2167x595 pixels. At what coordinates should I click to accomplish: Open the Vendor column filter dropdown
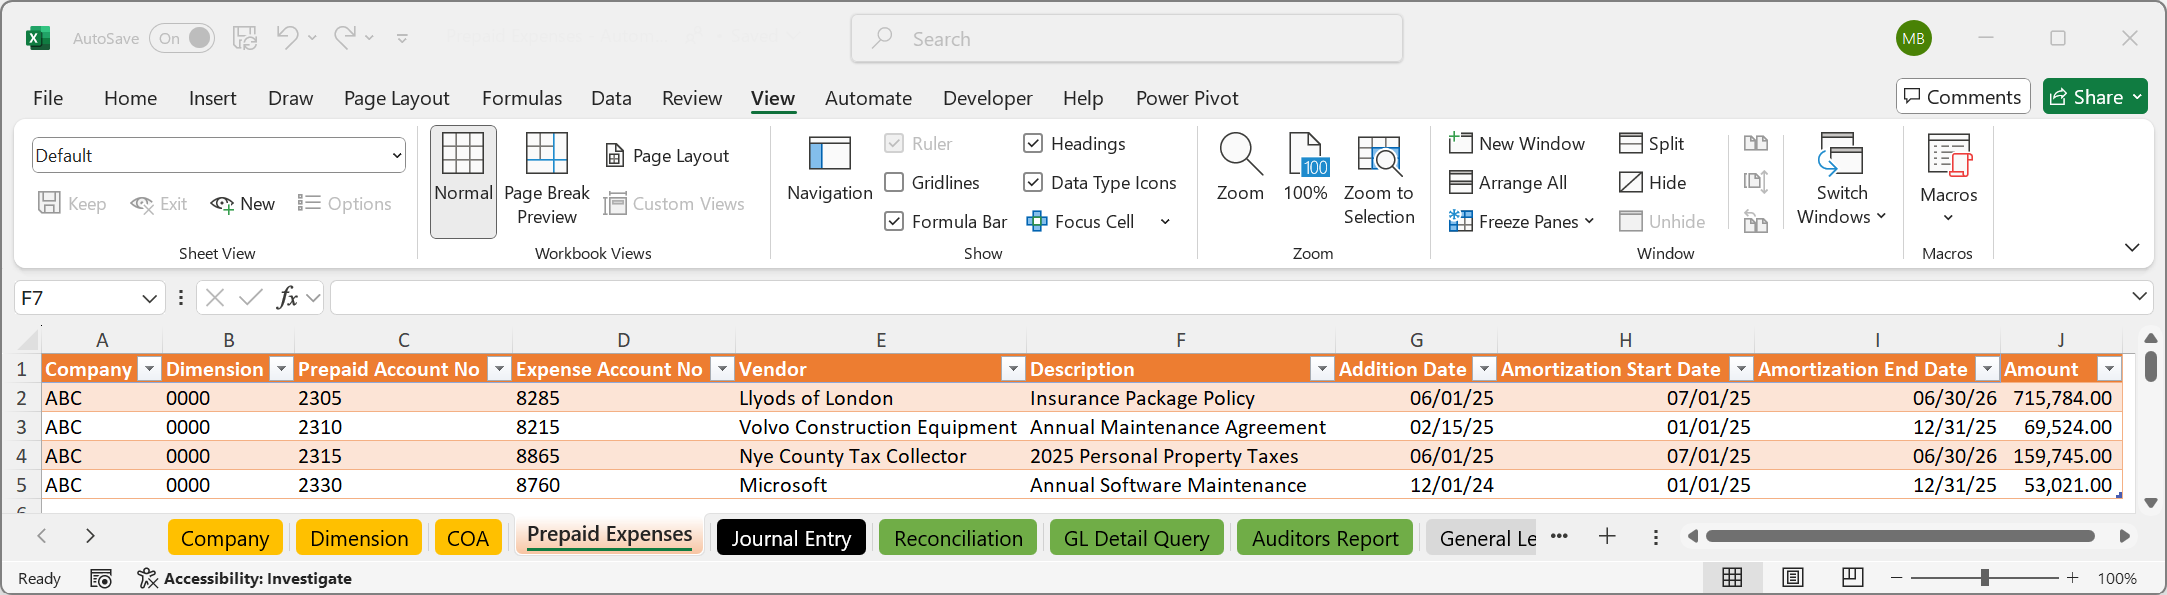(1013, 370)
